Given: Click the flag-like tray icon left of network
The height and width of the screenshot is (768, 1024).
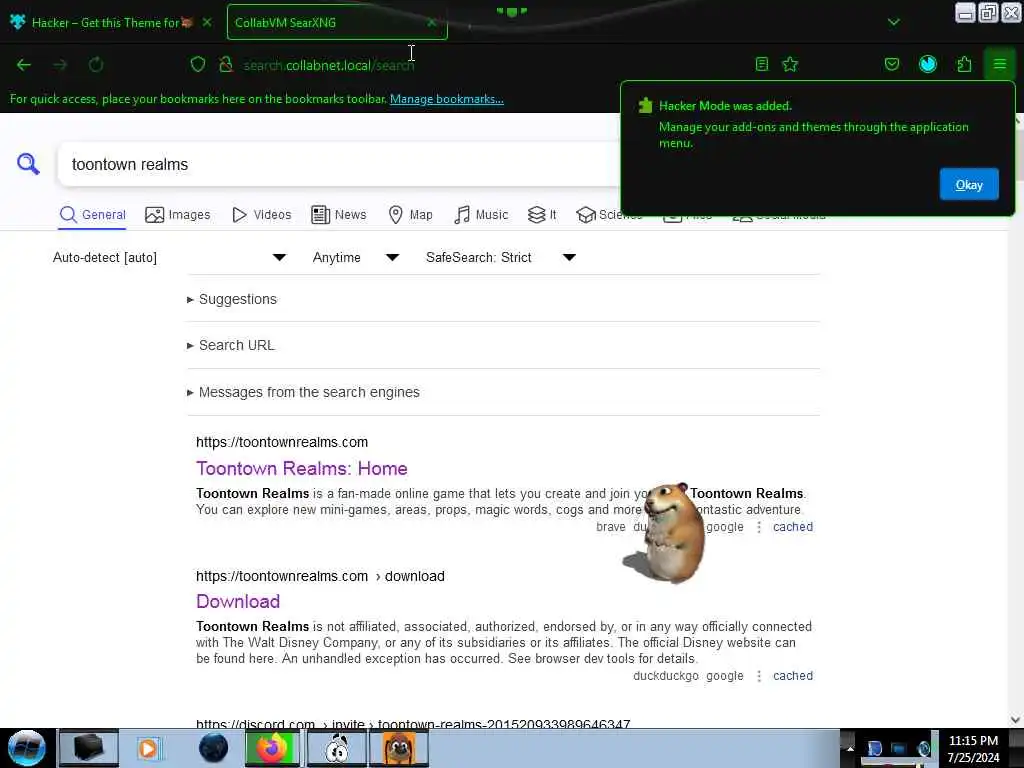Looking at the screenshot, I should pos(874,749).
